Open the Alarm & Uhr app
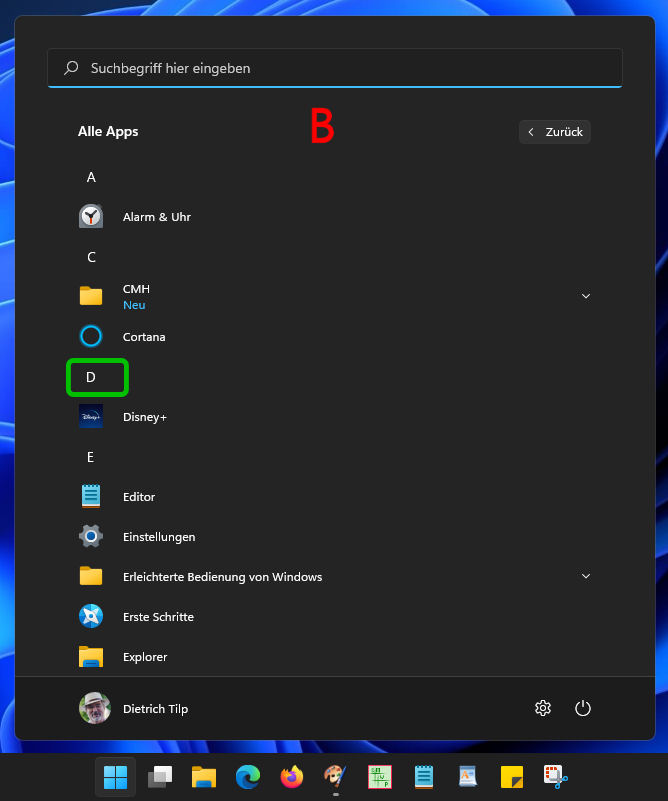 pyautogui.click(x=156, y=217)
